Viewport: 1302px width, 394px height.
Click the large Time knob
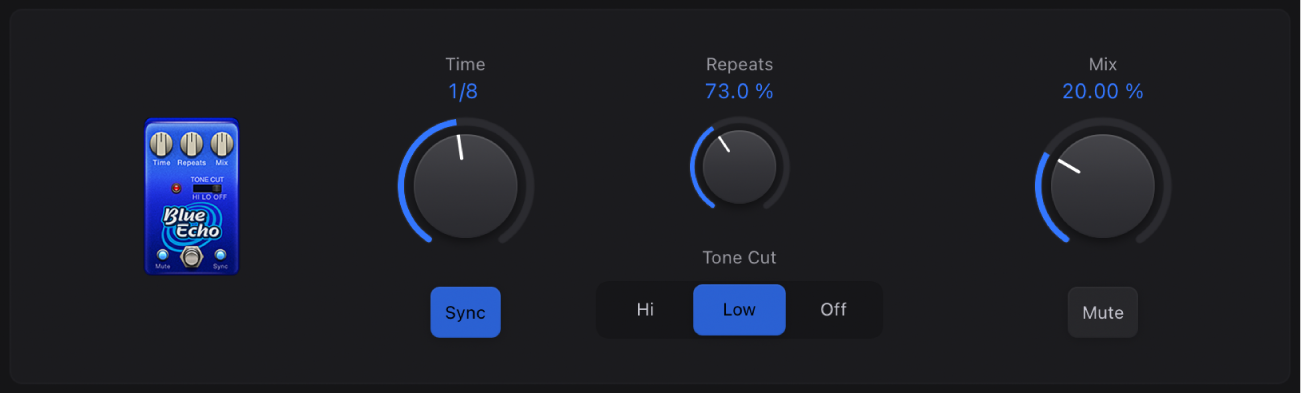point(465,186)
